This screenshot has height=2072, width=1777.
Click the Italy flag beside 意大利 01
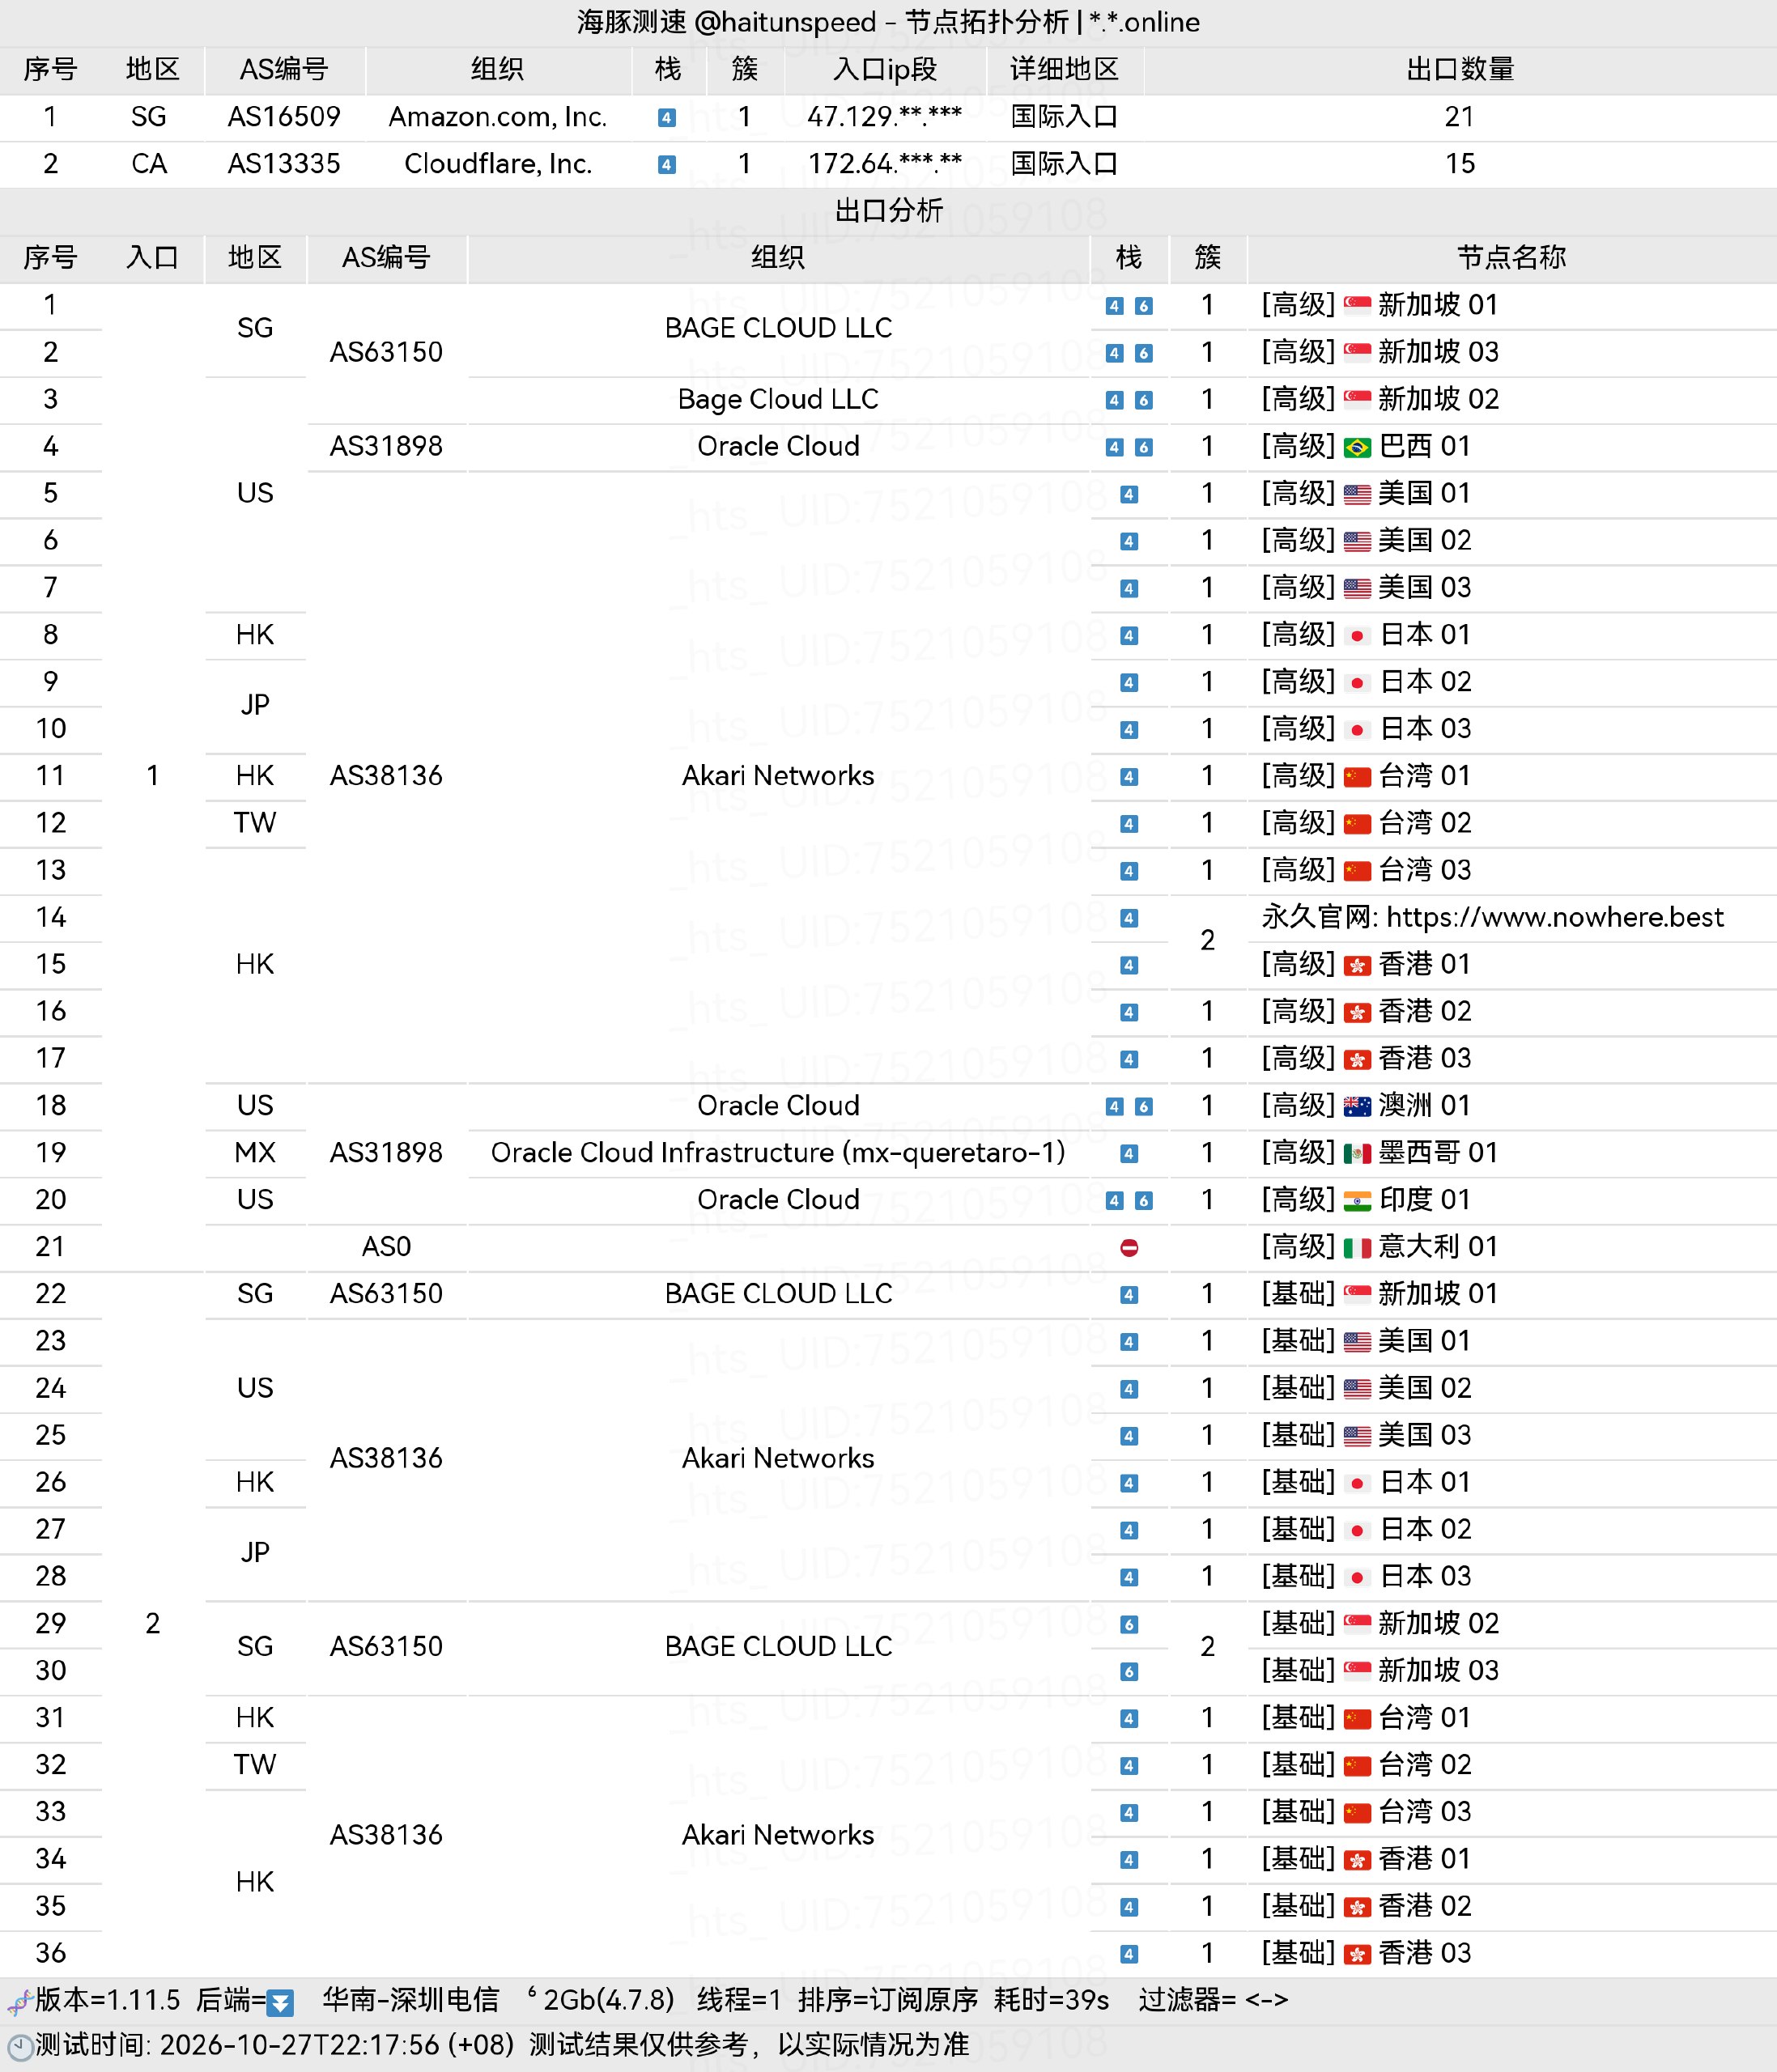(x=1357, y=1247)
